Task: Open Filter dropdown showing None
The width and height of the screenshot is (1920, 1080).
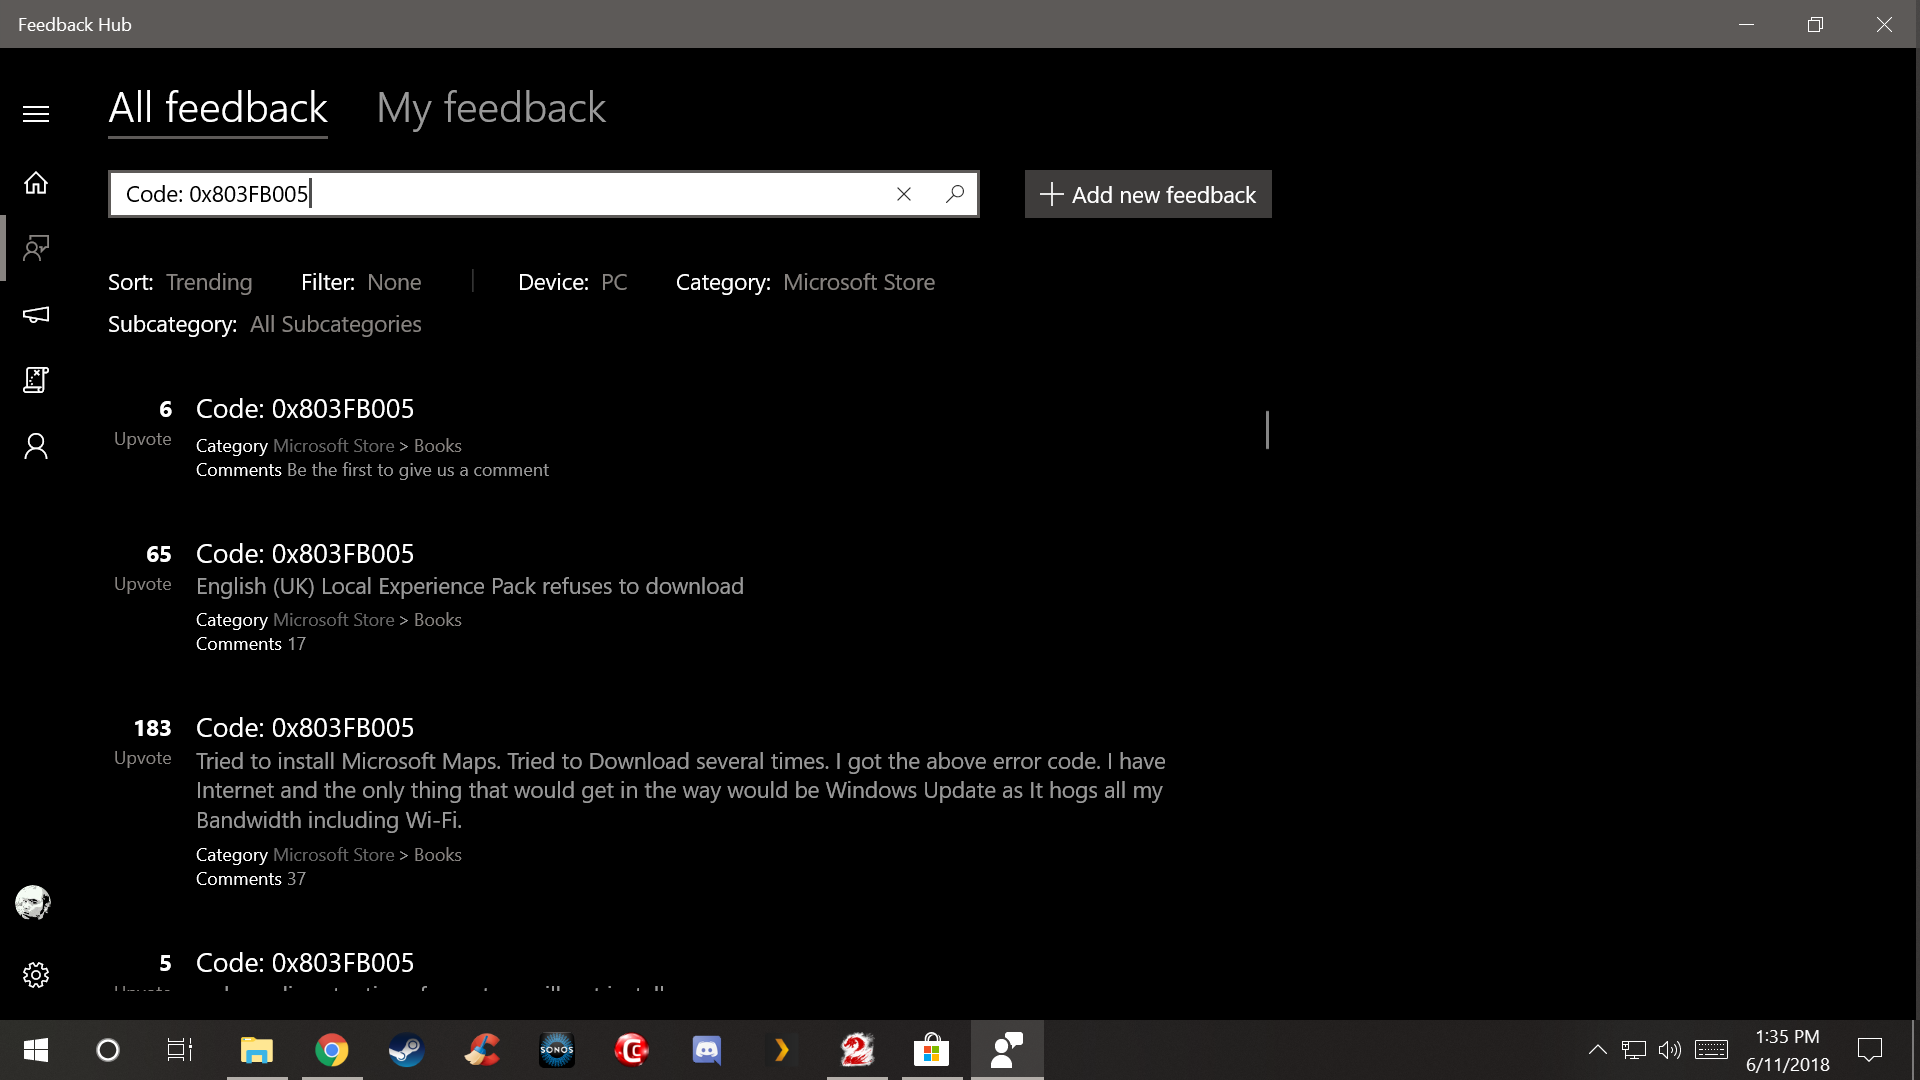Action: click(x=361, y=282)
